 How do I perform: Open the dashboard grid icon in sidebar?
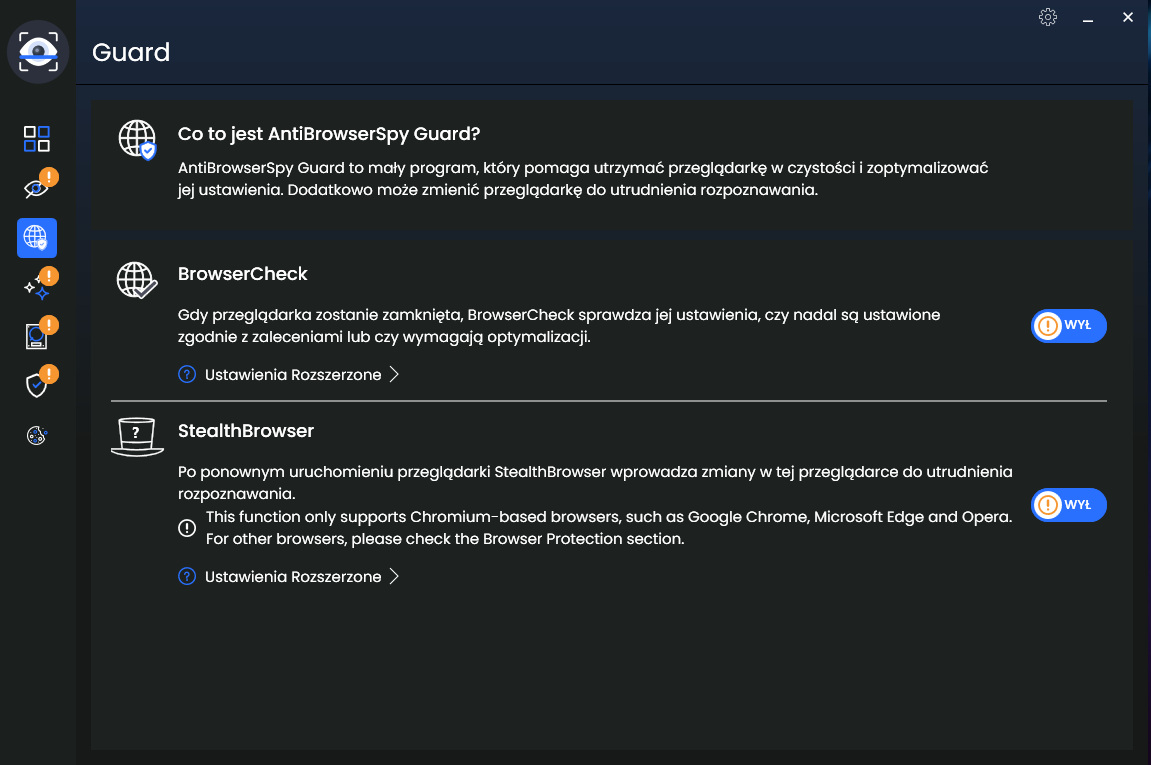[37, 139]
